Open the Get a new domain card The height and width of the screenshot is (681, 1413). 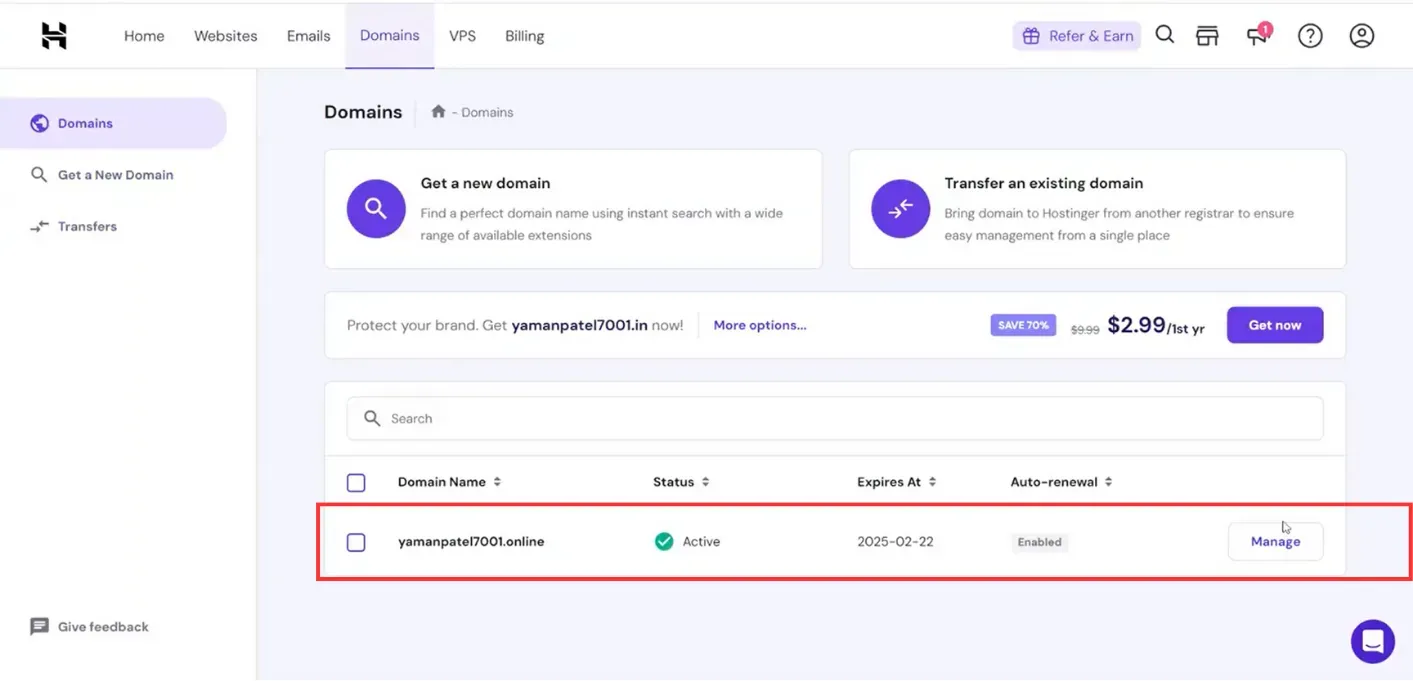pyautogui.click(x=573, y=209)
